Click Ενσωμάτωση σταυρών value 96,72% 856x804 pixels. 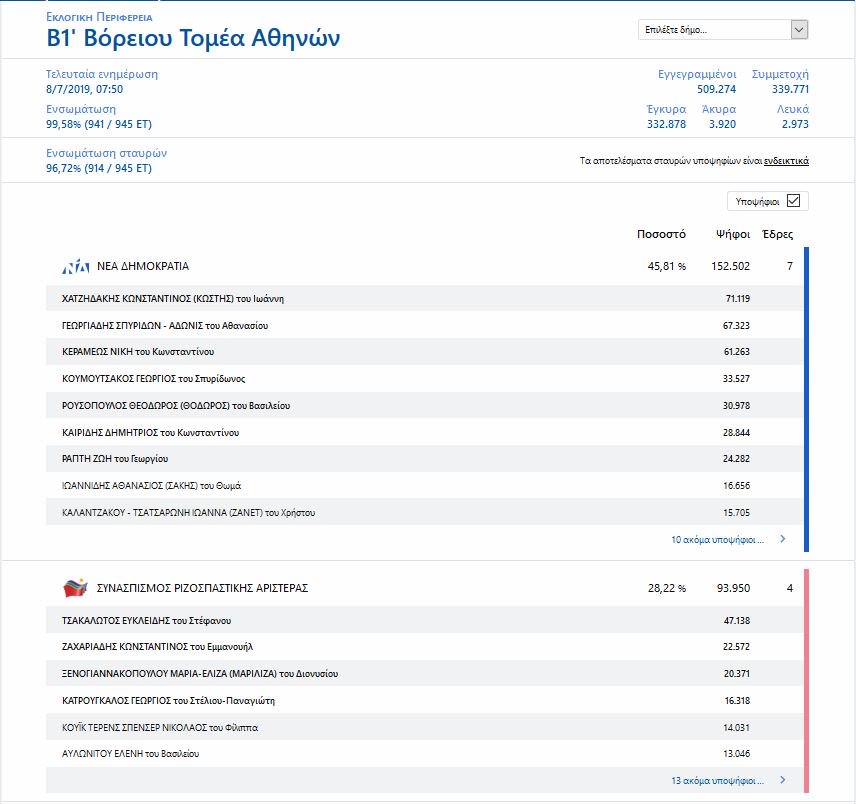pos(99,168)
